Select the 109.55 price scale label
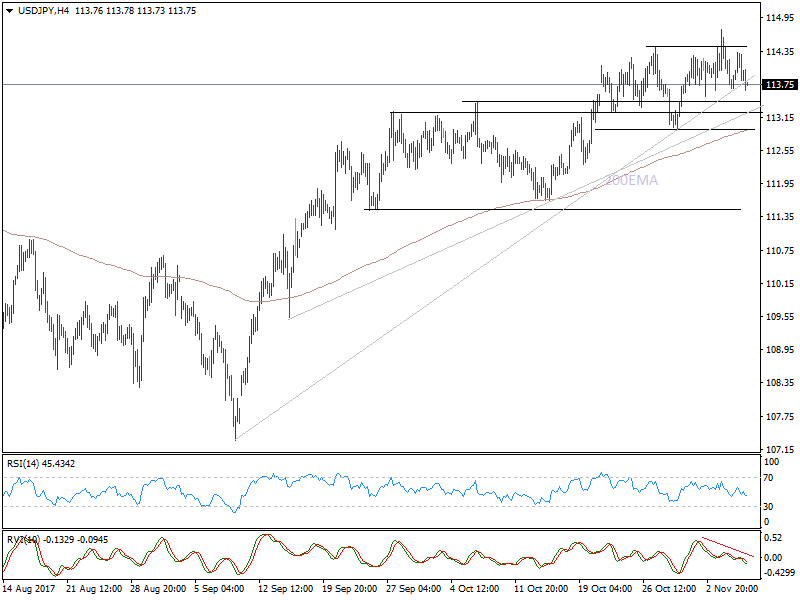Viewport: 800px width, 600px height. pyautogui.click(x=780, y=317)
